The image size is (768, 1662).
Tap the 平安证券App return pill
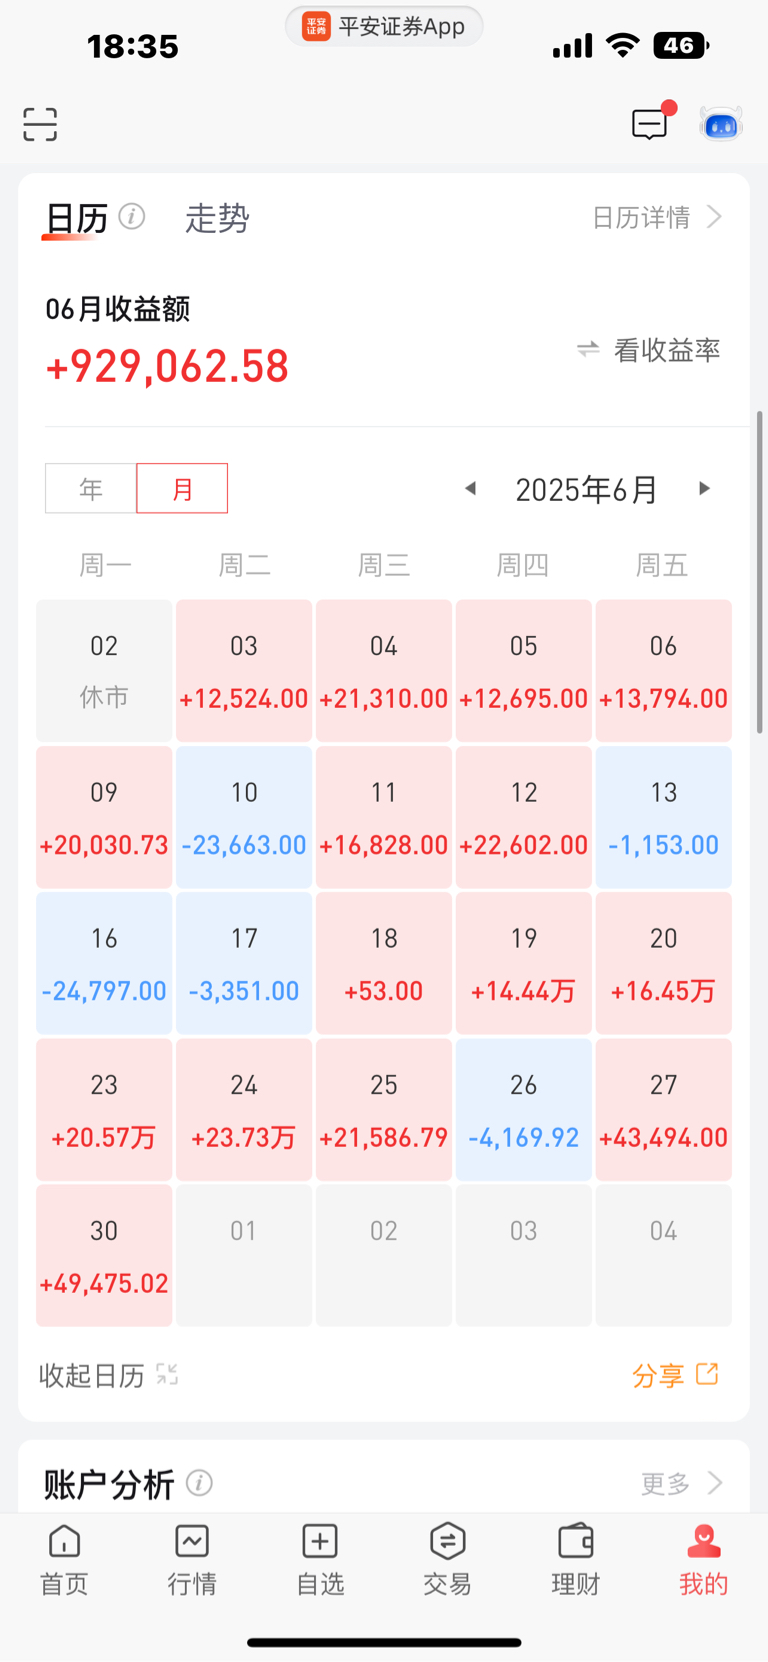(384, 26)
